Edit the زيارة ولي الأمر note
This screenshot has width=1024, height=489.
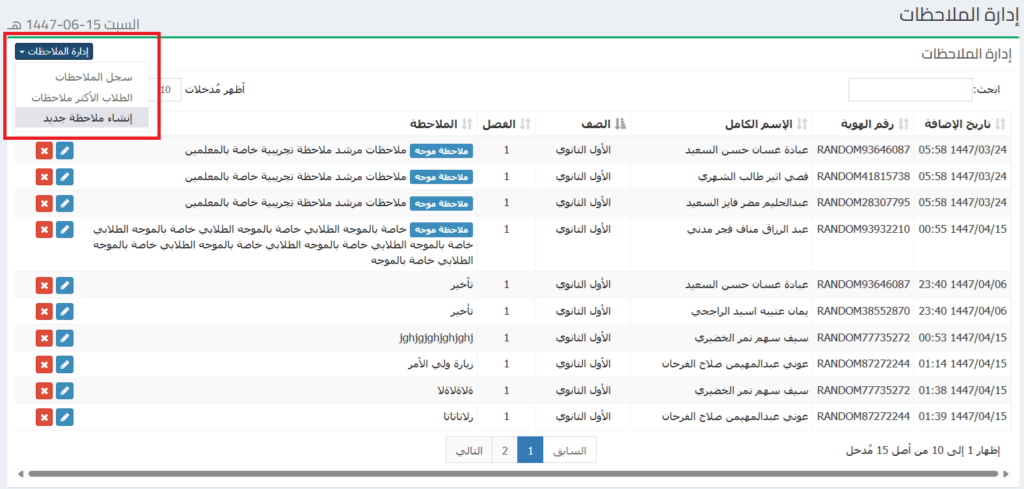(65, 364)
